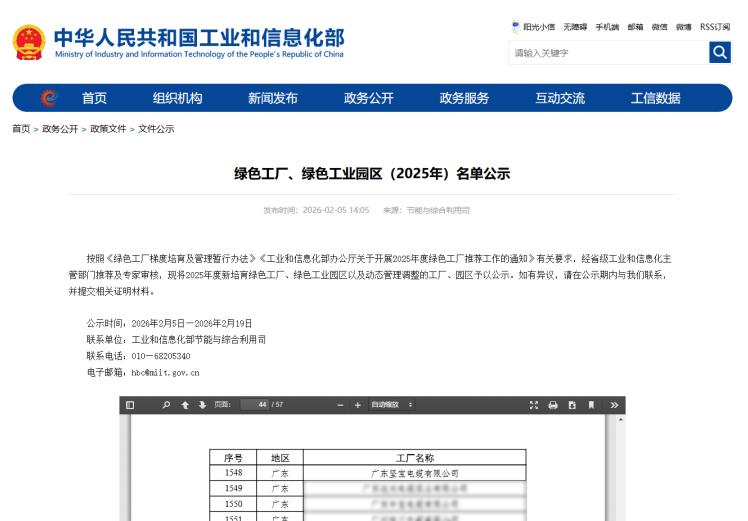Download the PDF file
Viewport: 748px width, 521px height.
point(572,405)
